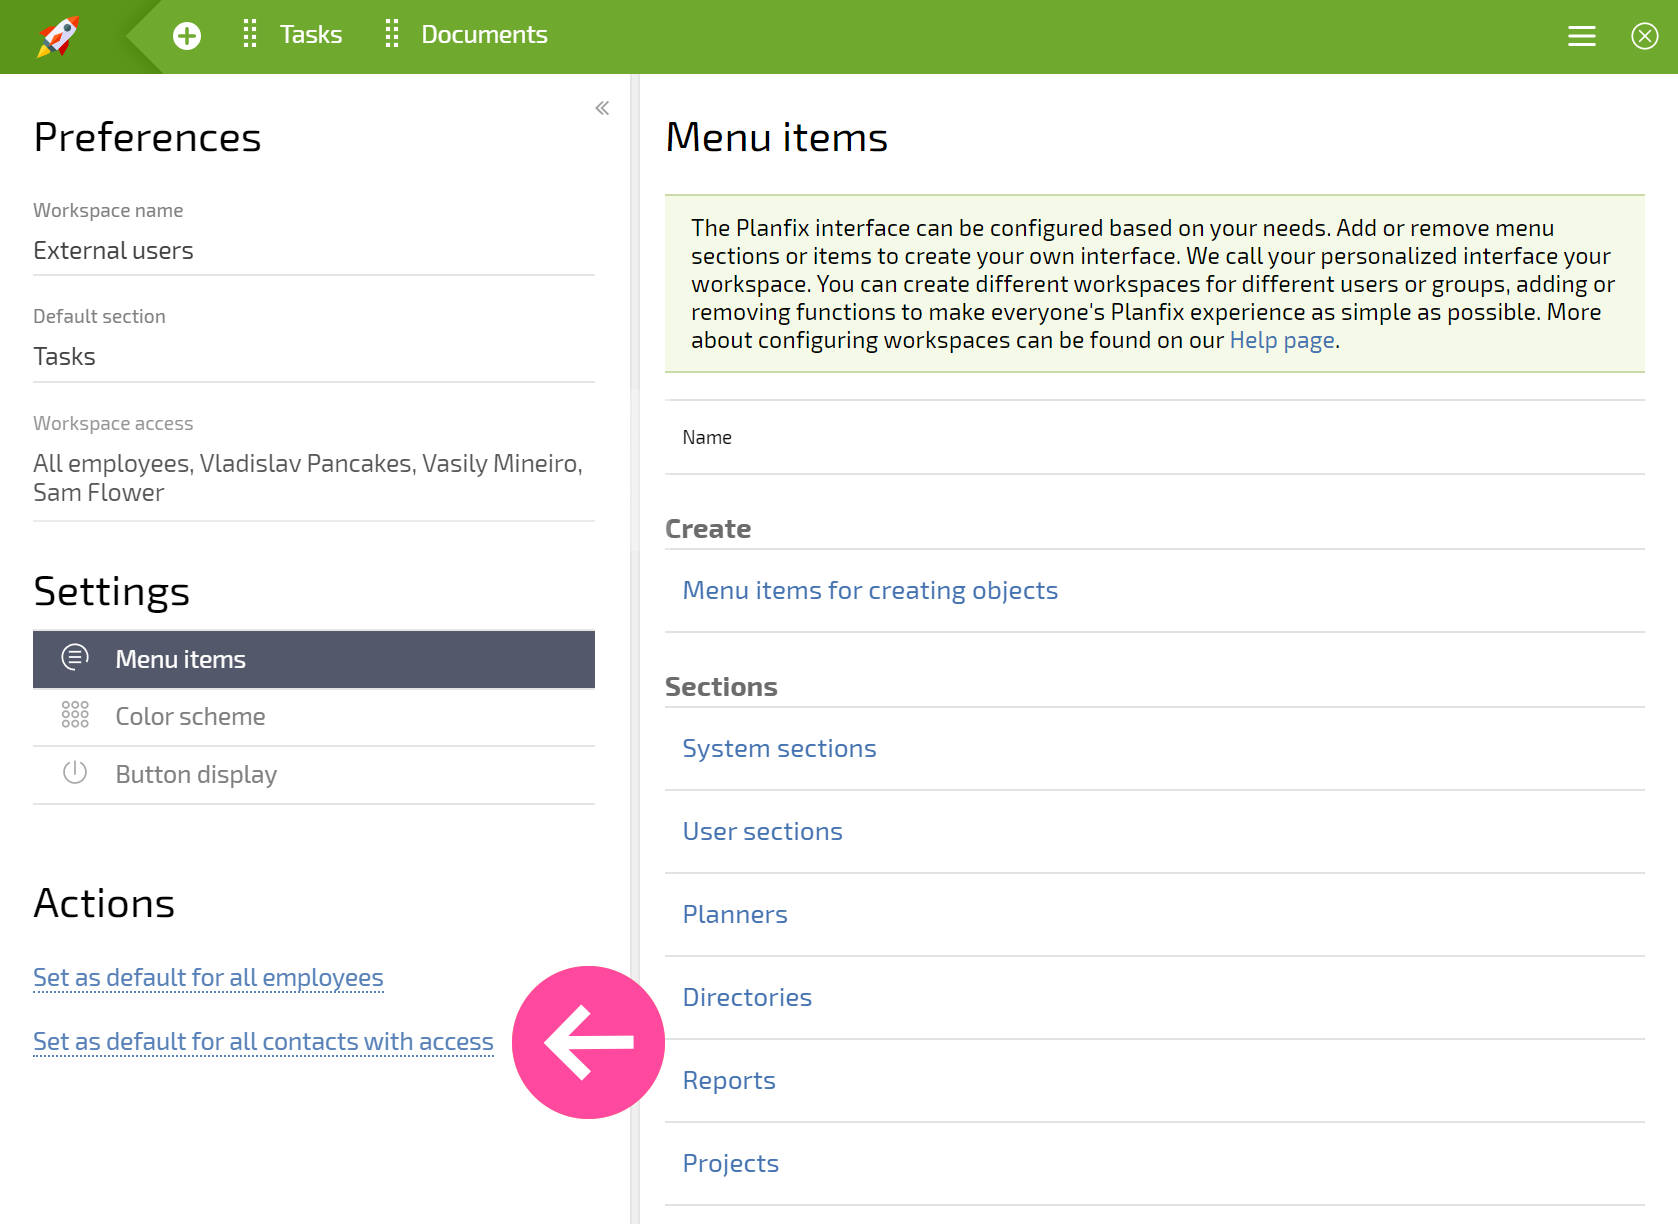This screenshot has height=1224, width=1678.
Task: Click the Create group heading
Action: click(708, 528)
